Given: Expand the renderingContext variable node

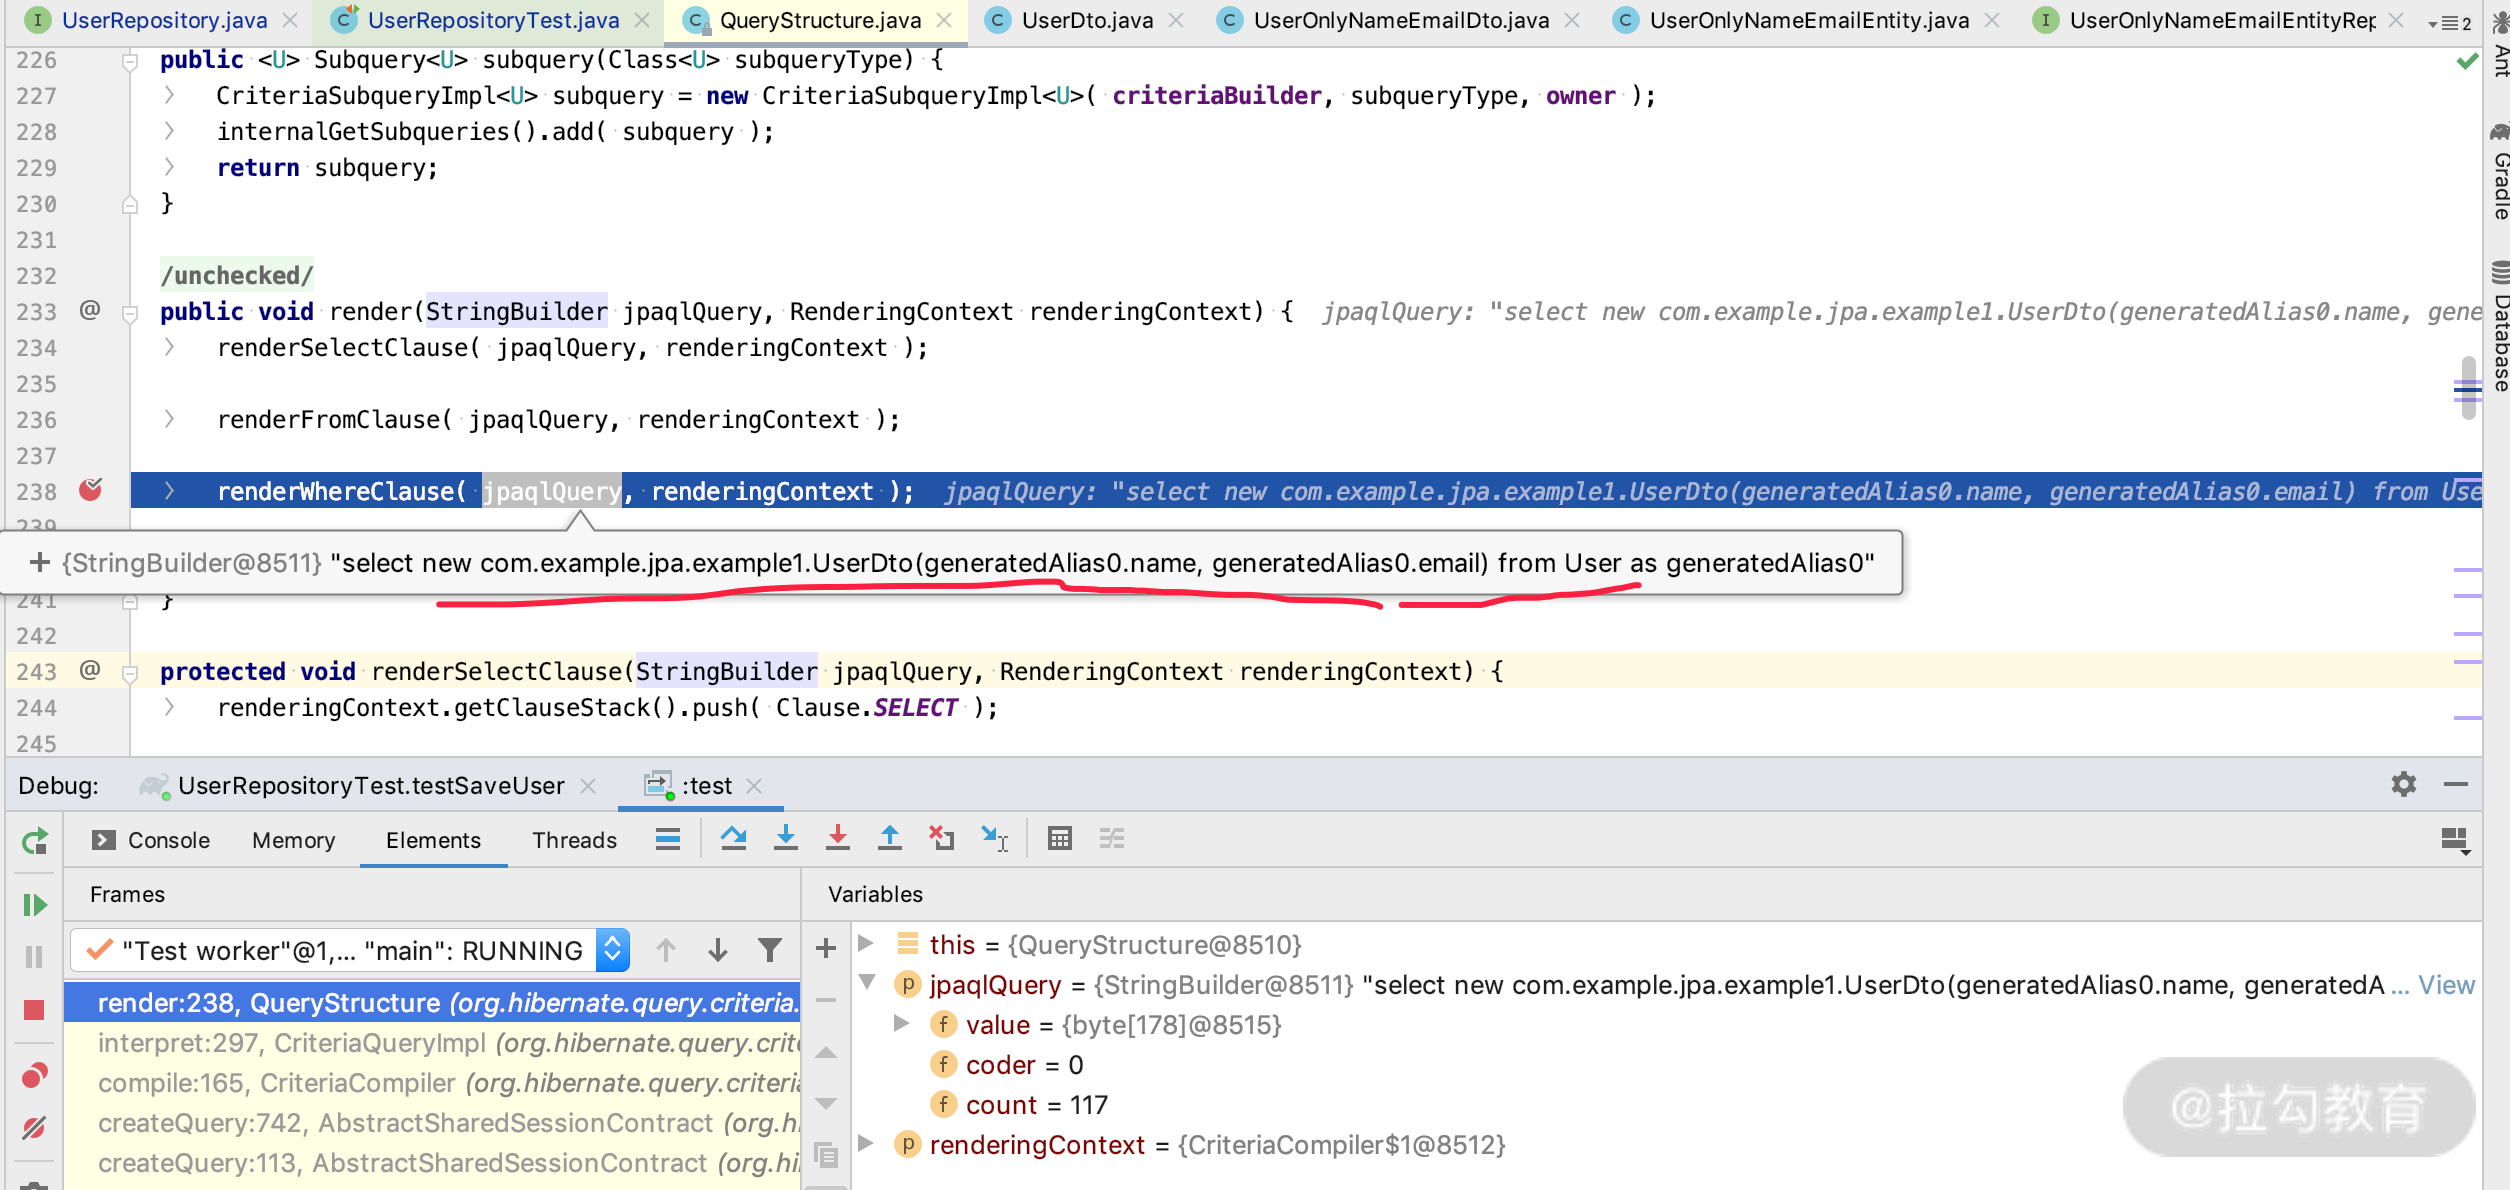Looking at the screenshot, I should click(868, 1144).
